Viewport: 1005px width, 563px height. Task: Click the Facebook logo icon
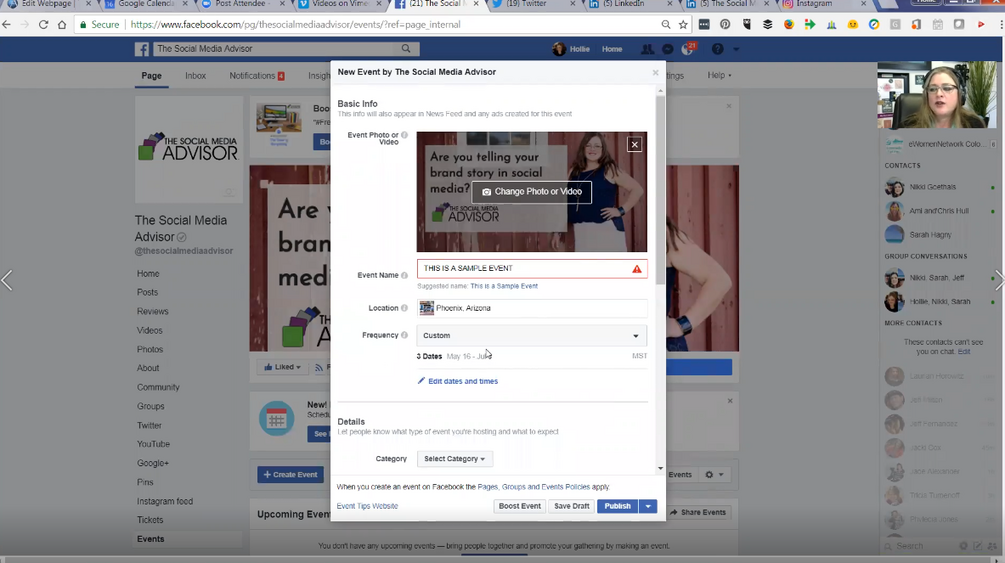[142, 49]
